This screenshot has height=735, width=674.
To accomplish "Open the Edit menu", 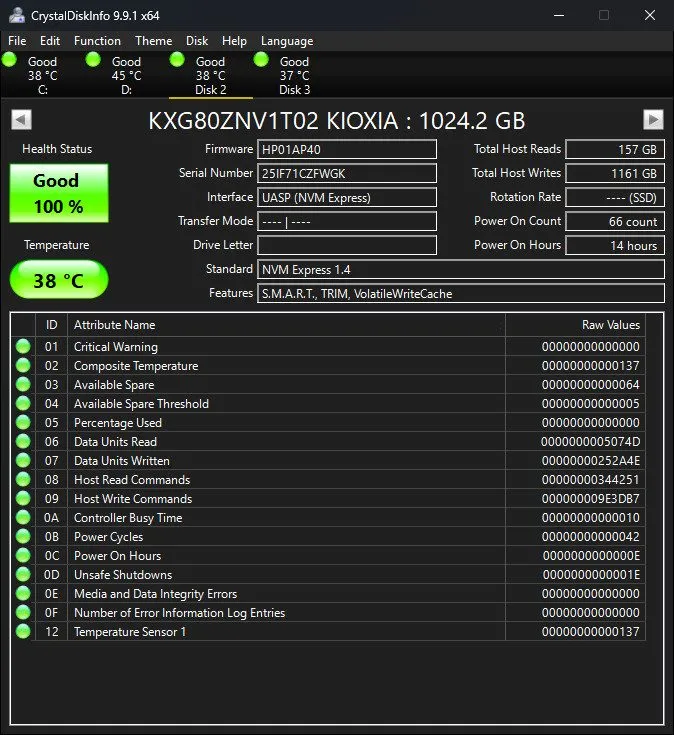I will point(50,41).
